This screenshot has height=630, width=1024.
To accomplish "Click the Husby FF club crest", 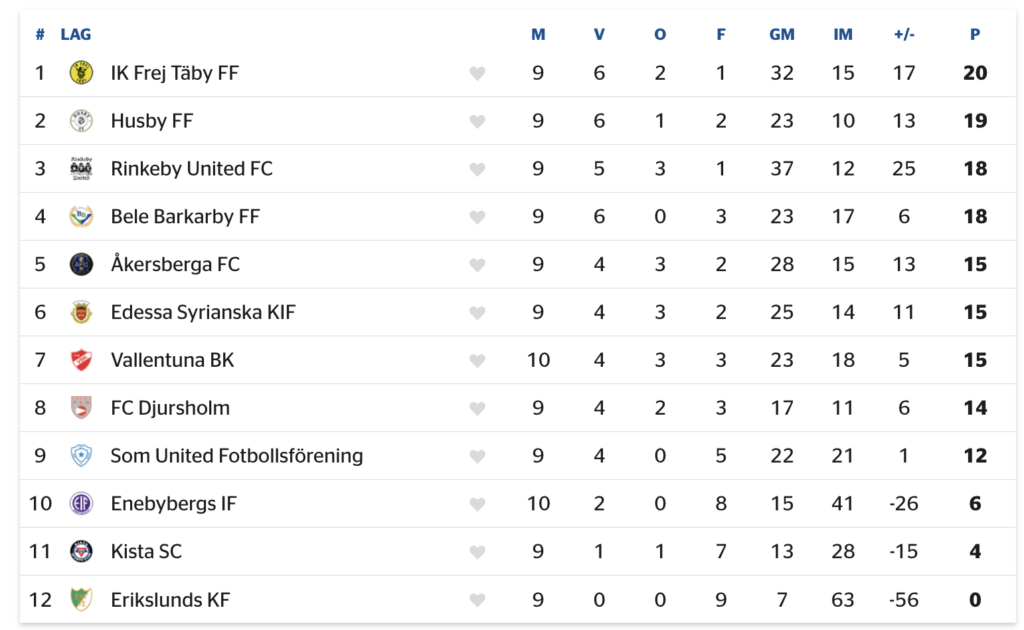I will tap(81, 121).
